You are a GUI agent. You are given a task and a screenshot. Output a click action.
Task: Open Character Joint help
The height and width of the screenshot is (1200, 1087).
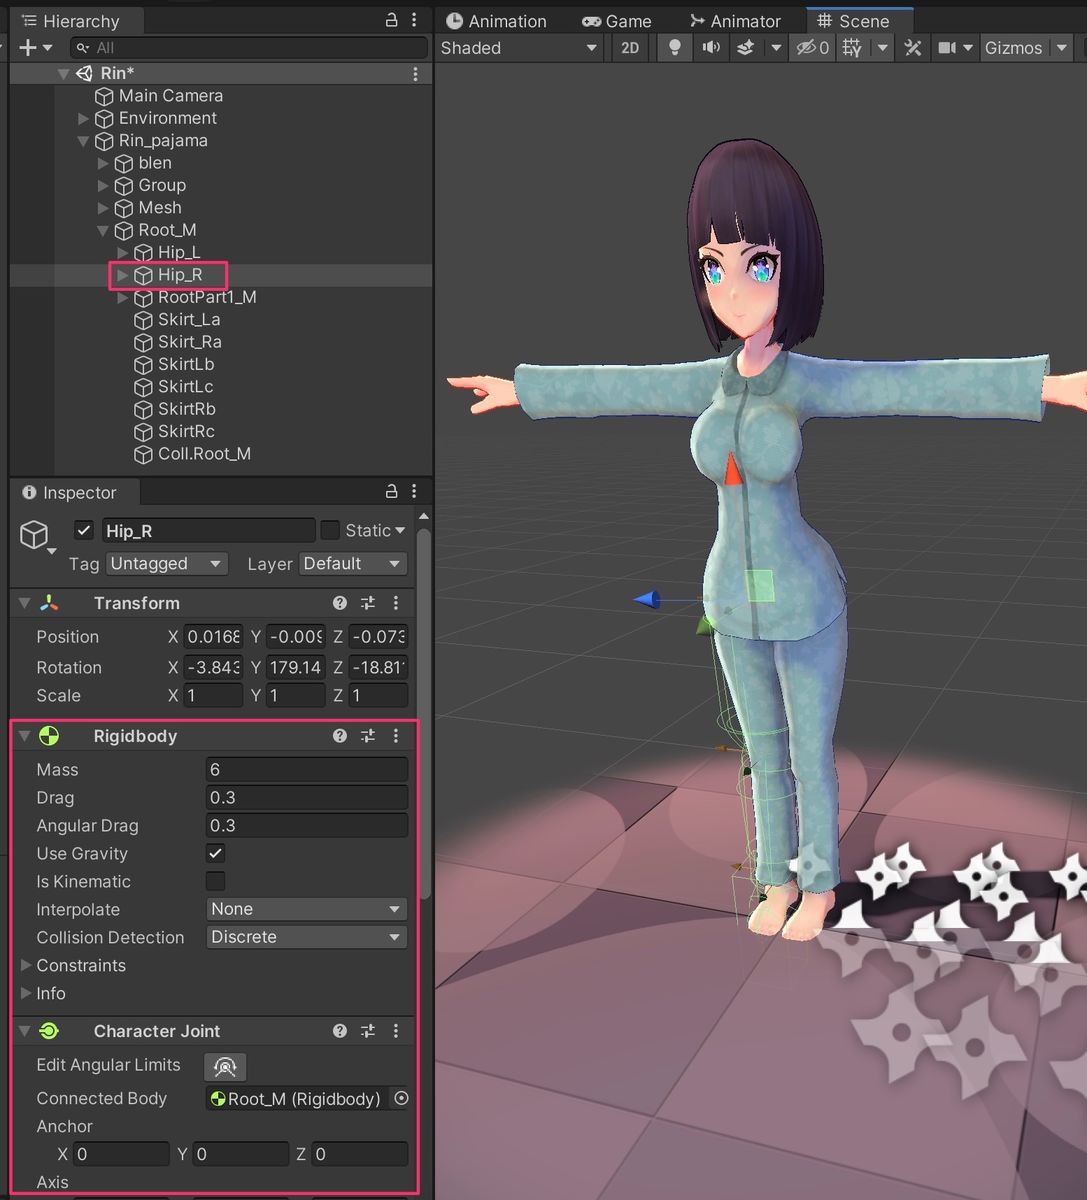340,1031
